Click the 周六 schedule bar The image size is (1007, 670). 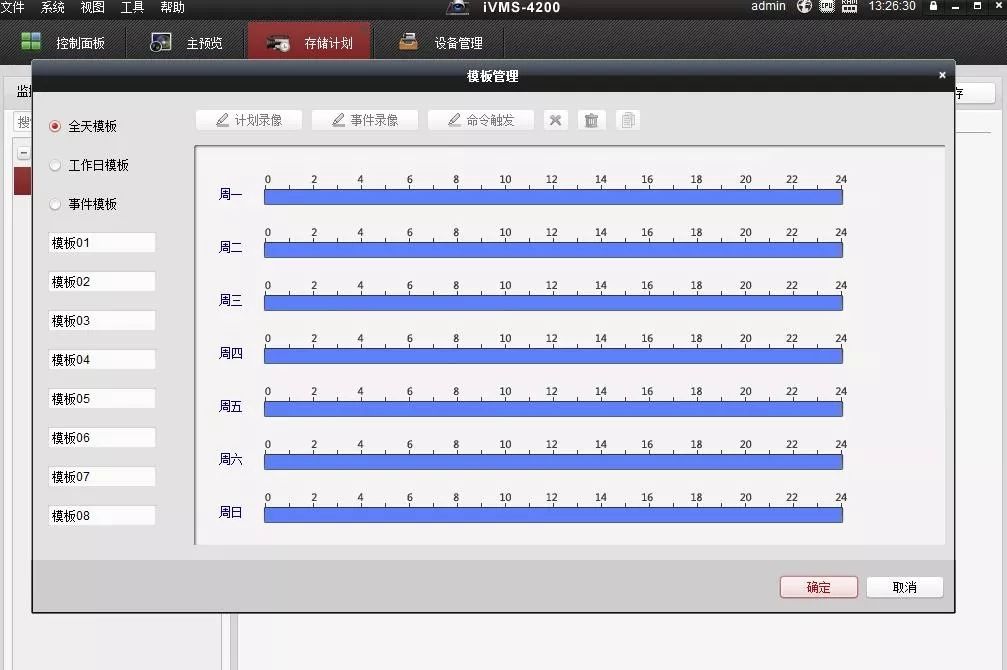[x=553, y=462]
